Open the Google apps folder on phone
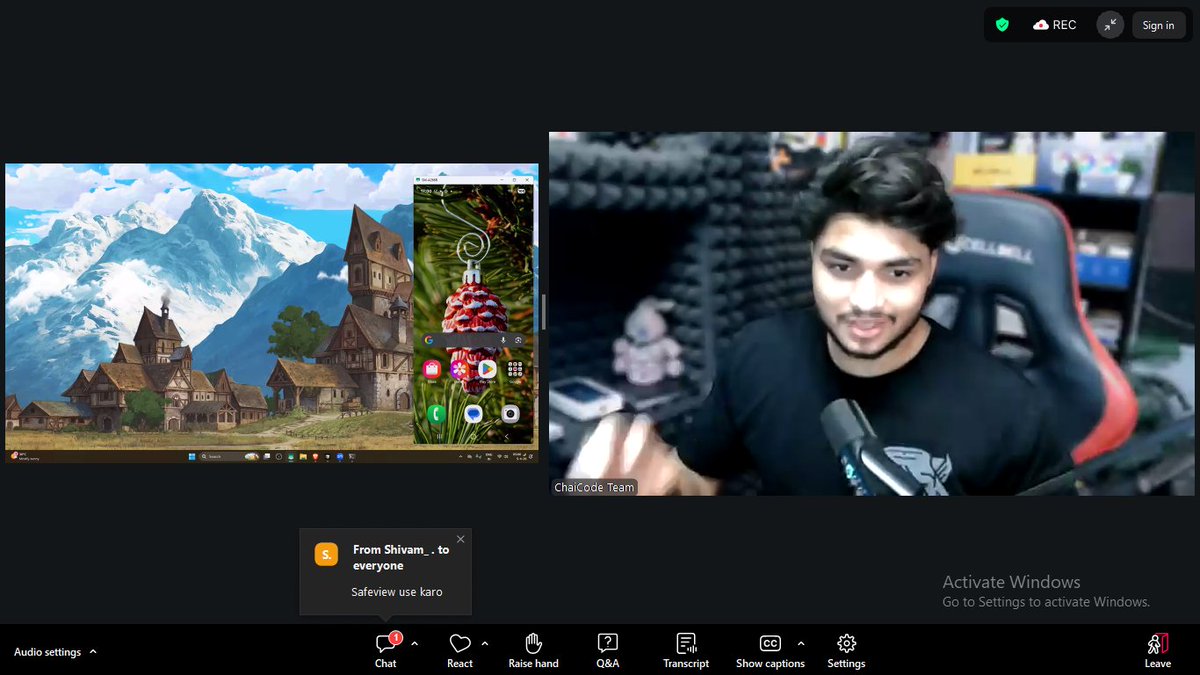 pos(515,369)
